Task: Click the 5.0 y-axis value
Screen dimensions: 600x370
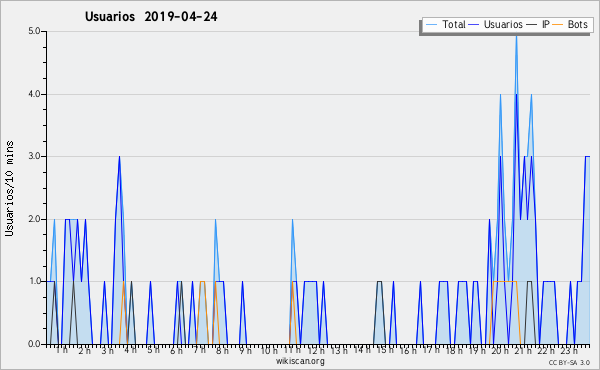Action: (34, 31)
